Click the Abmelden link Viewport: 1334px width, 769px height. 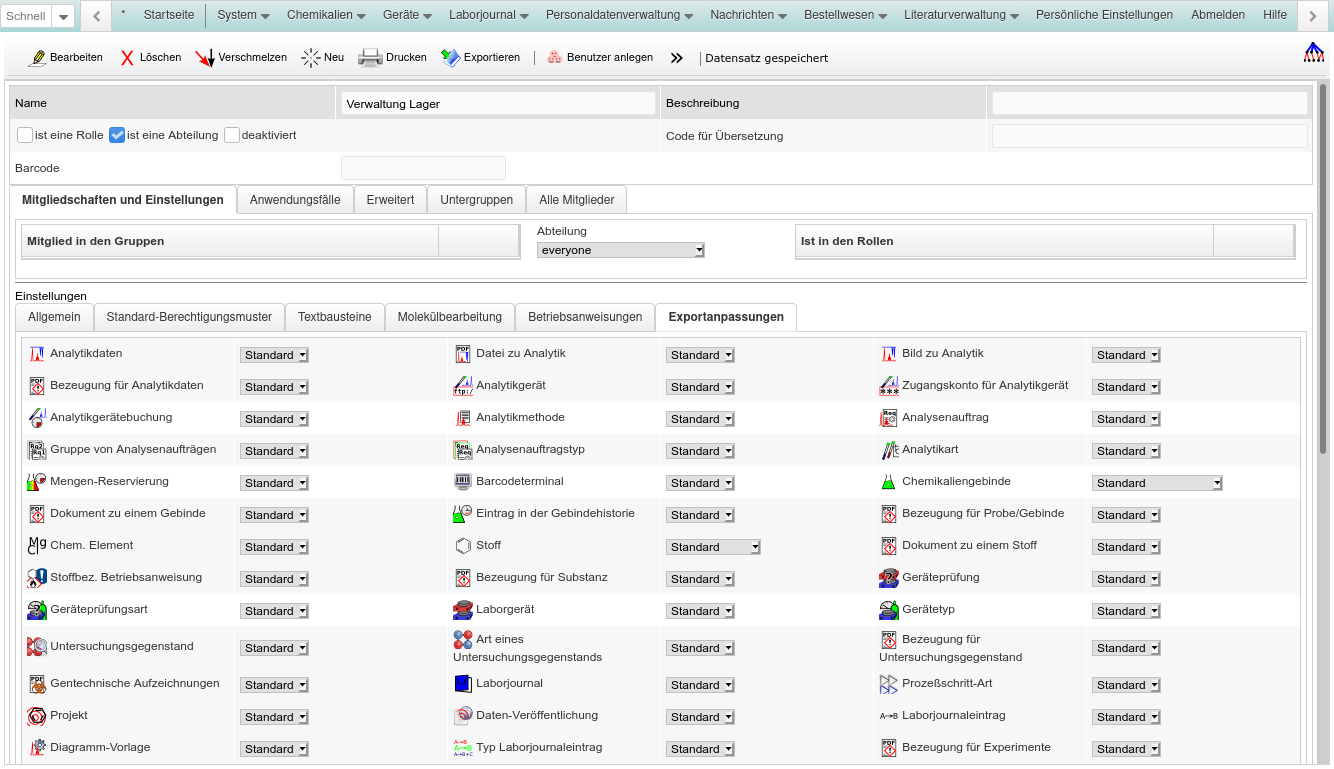tap(1217, 15)
